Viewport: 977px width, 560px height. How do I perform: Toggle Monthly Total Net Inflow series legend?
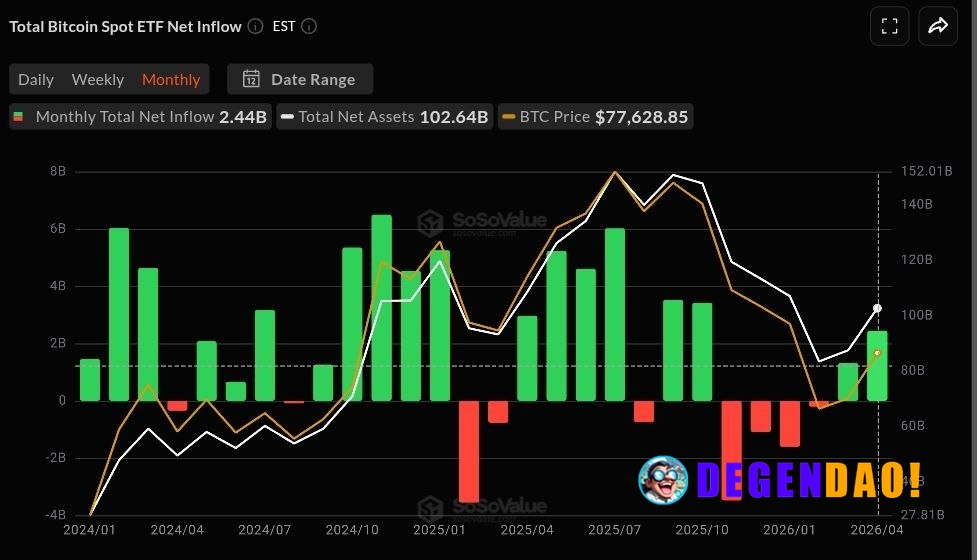coord(140,116)
